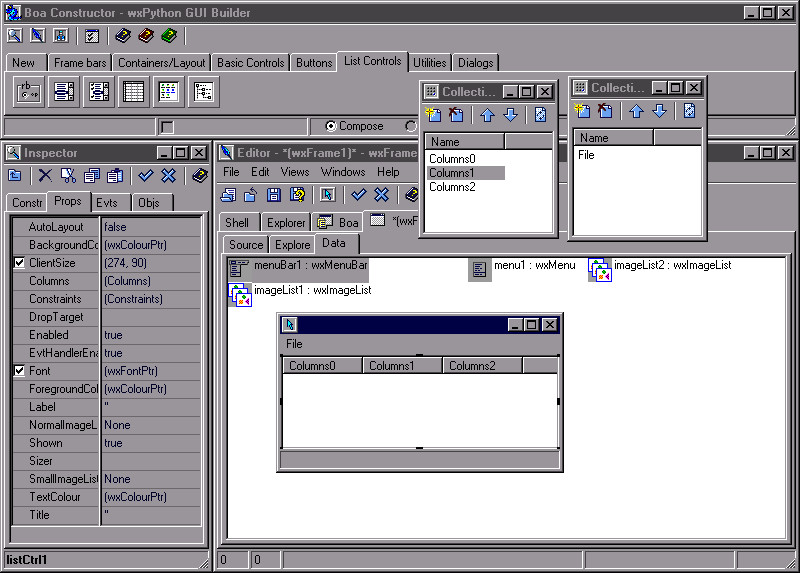Click the Enabled true value
The image size is (800, 573).
(x=152, y=335)
